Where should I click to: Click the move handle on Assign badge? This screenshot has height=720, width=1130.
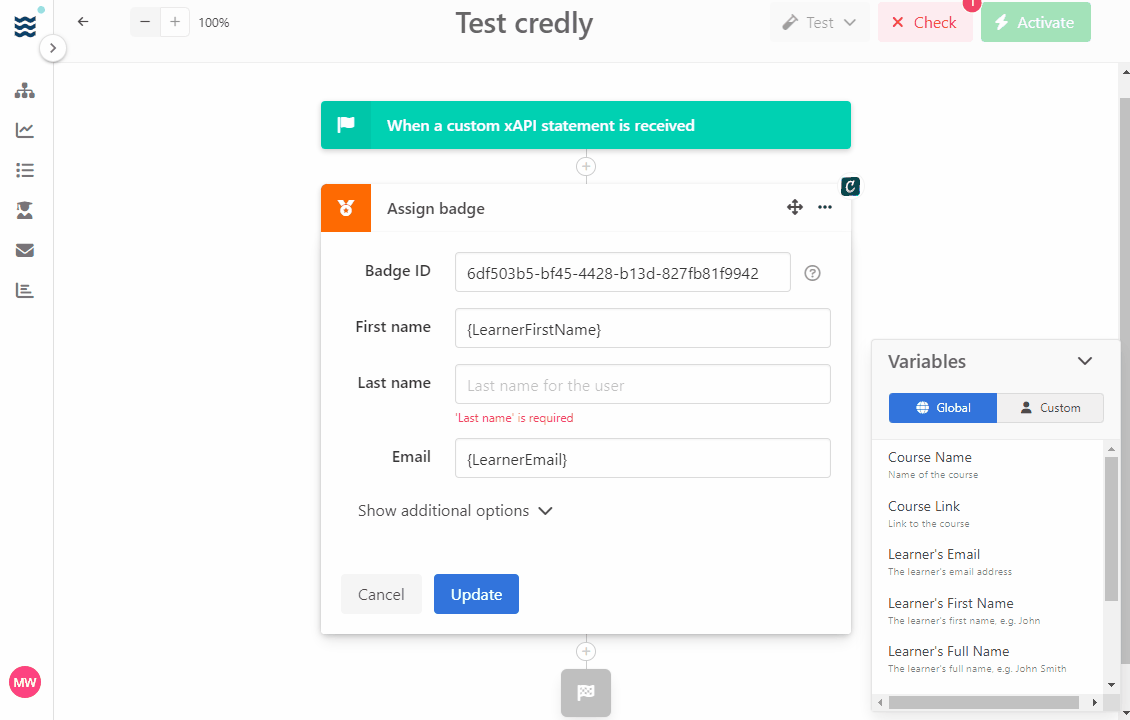click(x=795, y=208)
